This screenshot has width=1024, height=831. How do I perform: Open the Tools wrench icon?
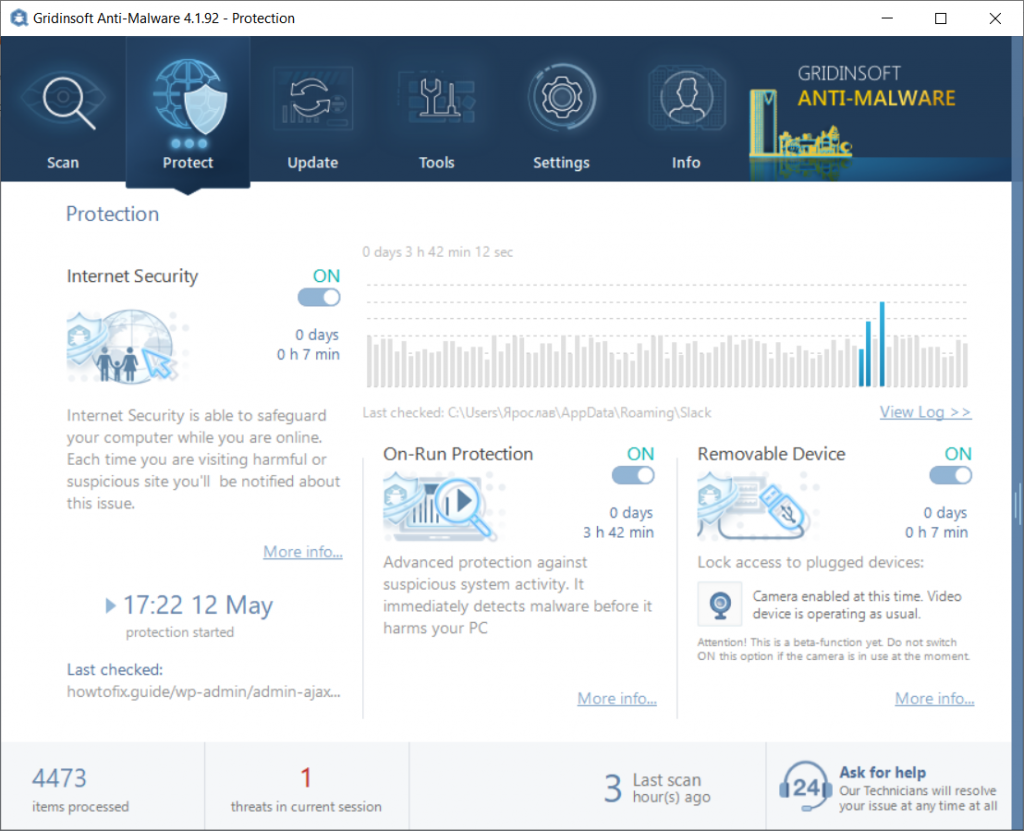point(437,100)
